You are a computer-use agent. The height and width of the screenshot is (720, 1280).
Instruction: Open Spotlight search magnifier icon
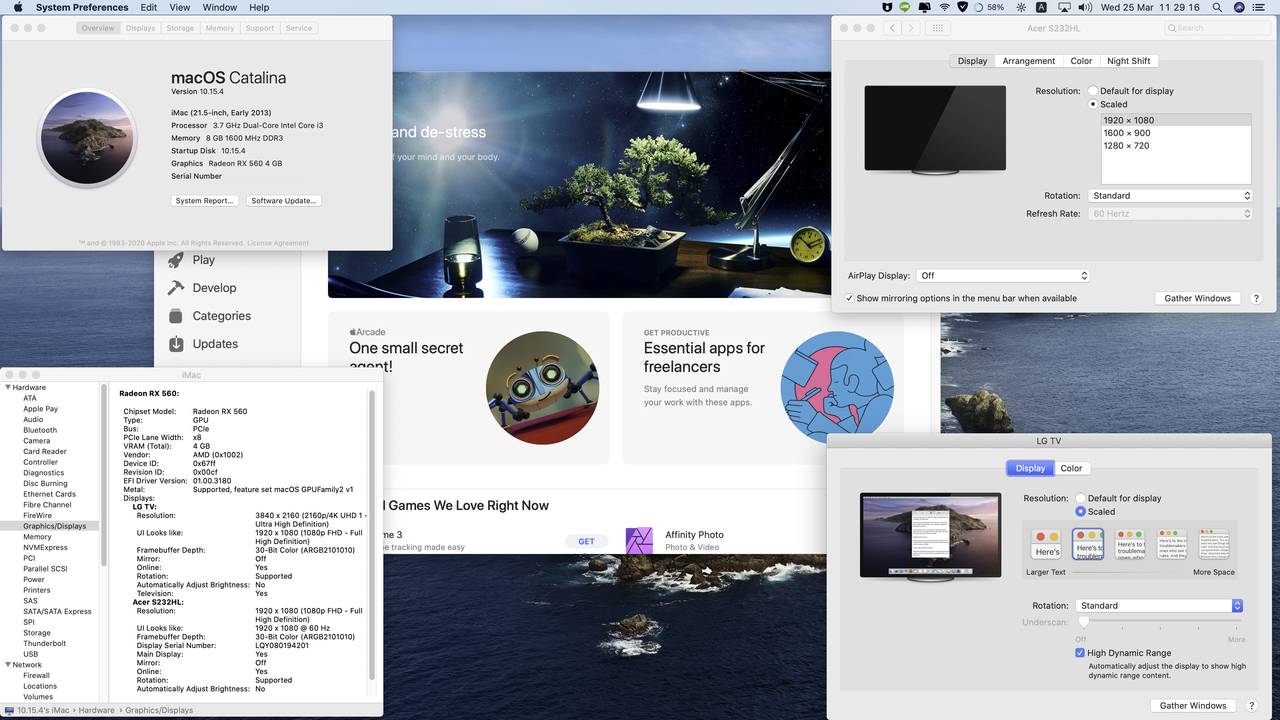[1217, 7]
